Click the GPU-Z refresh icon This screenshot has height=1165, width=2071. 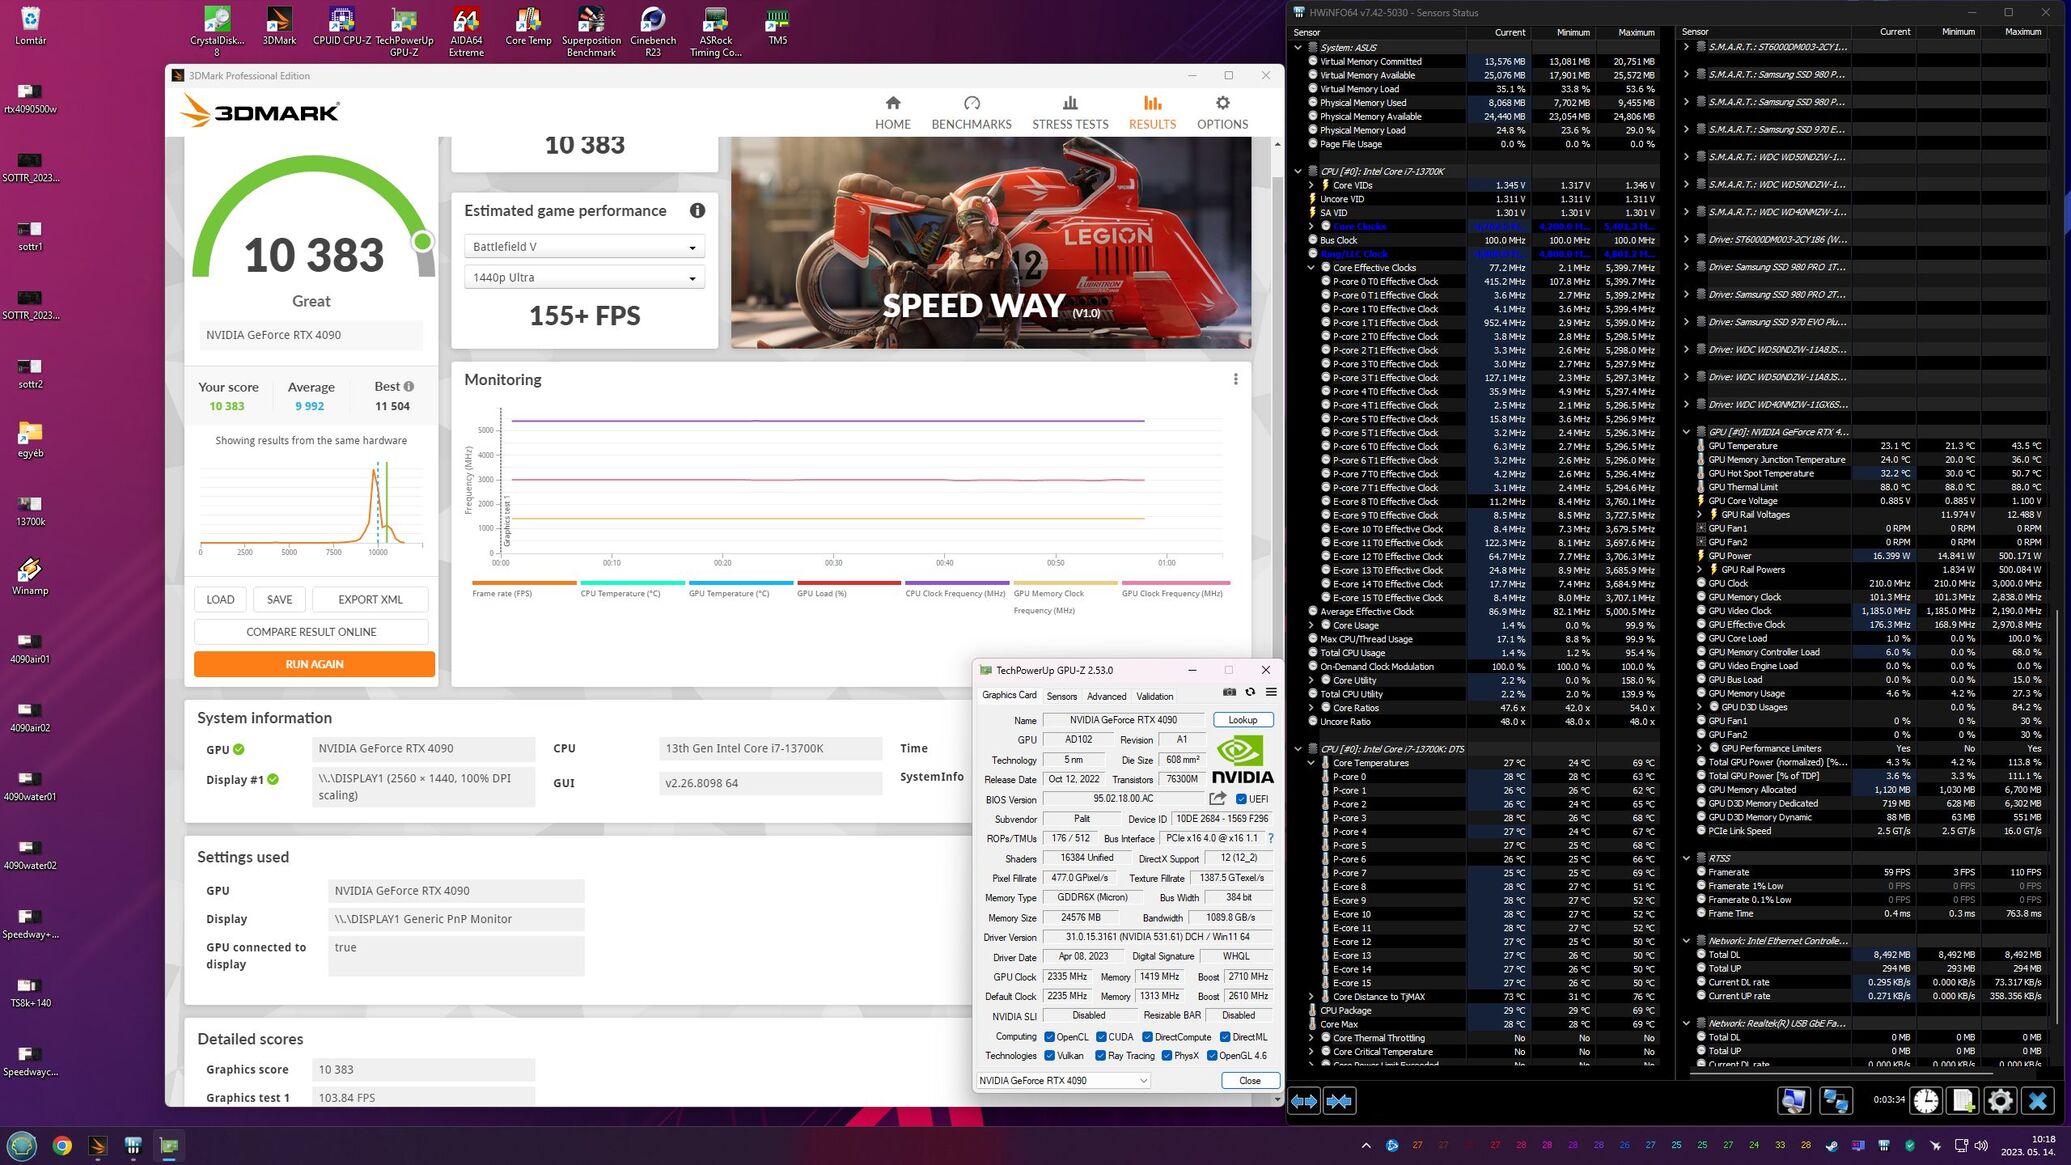pyautogui.click(x=1250, y=692)
